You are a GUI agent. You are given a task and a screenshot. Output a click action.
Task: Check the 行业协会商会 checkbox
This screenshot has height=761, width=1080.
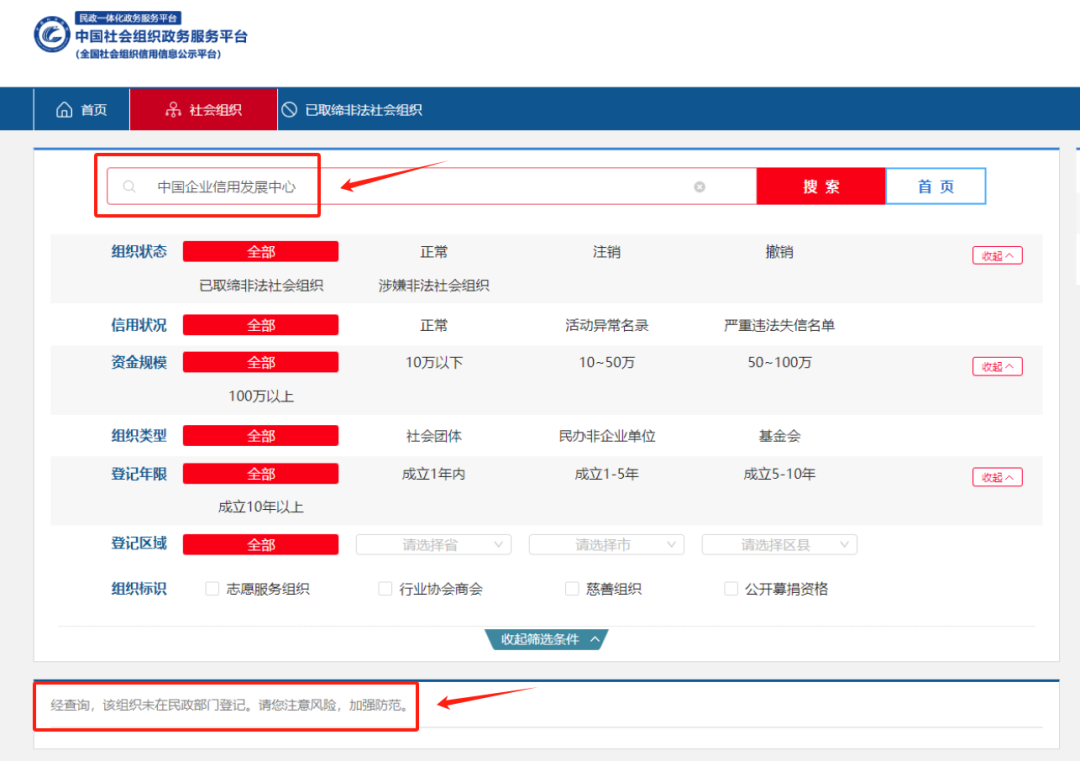tap(385, 589)
